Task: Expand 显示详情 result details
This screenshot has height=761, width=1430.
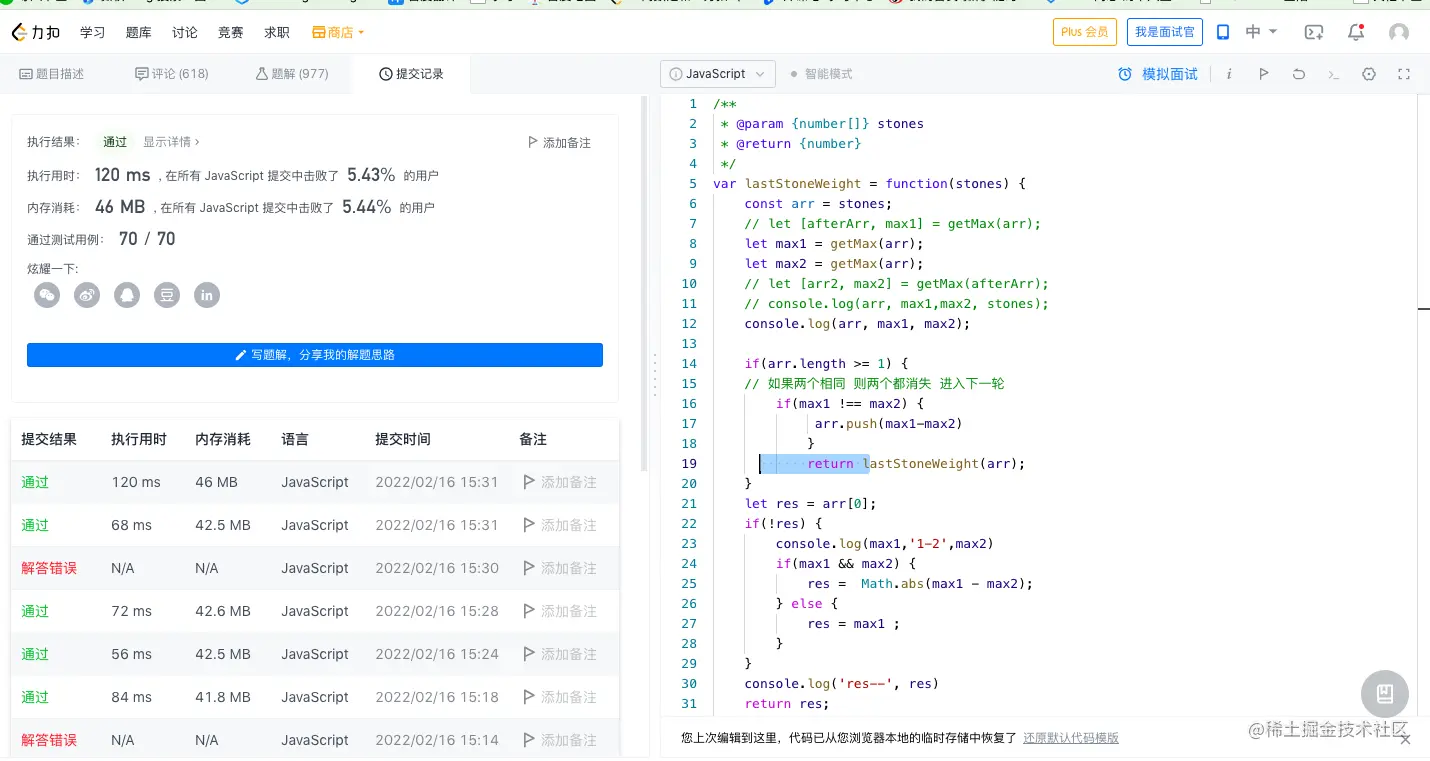Action: click(x=171, y=142)
